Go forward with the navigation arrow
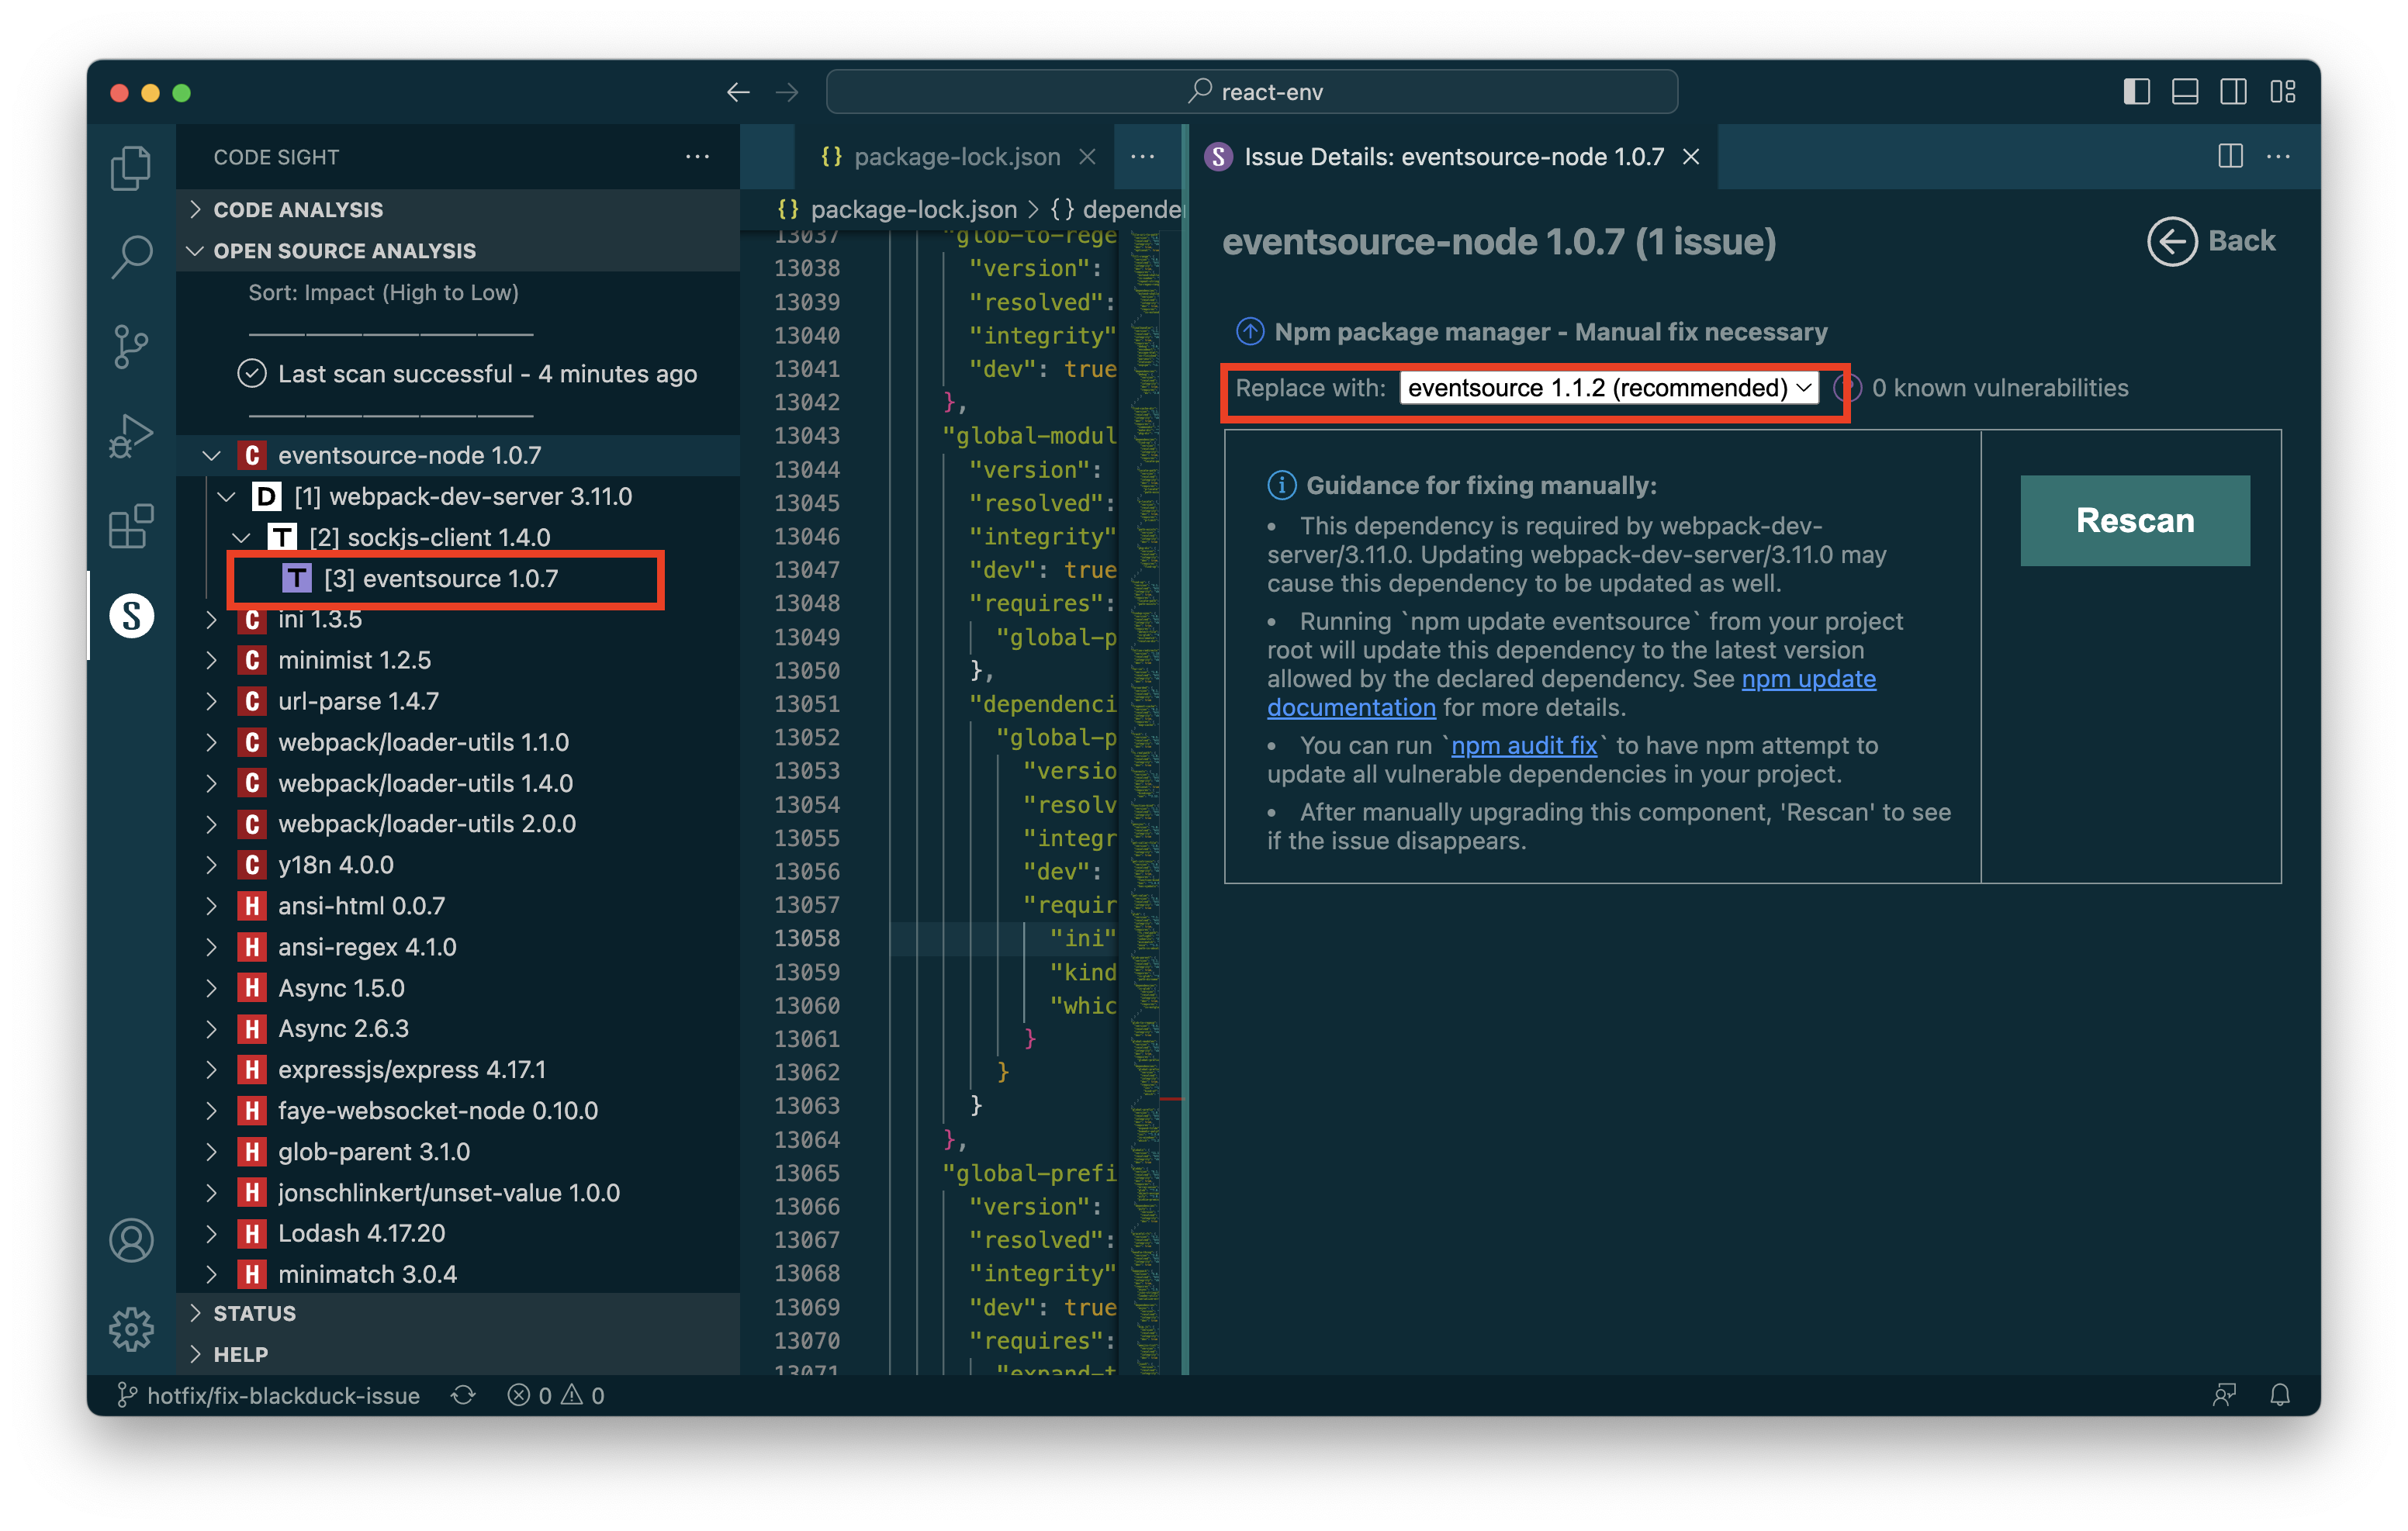The height and width of the screenshot is (1531, 2408). coord(788,92)
